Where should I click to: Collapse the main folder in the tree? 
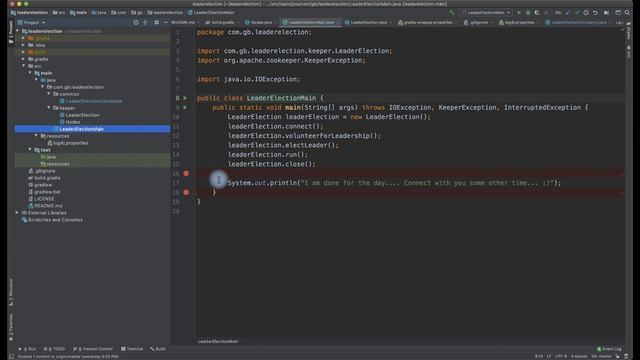[30, 73]
